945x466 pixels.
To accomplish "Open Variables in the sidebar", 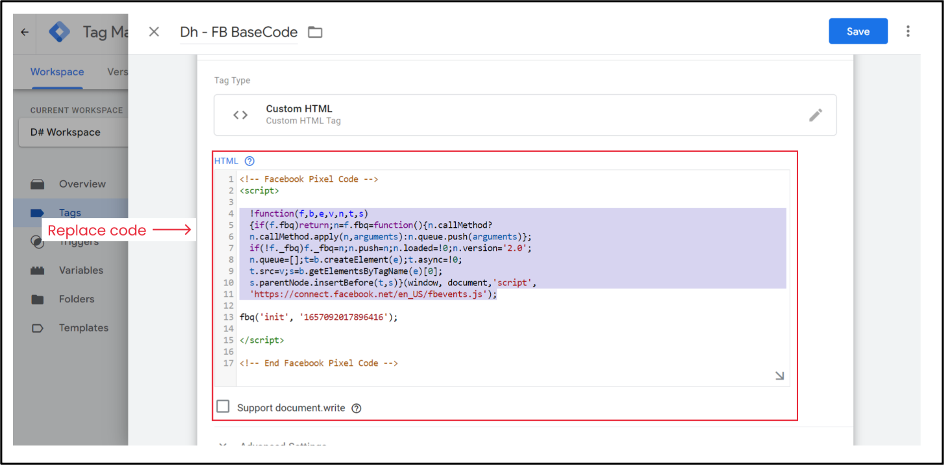I will (81, 270).
